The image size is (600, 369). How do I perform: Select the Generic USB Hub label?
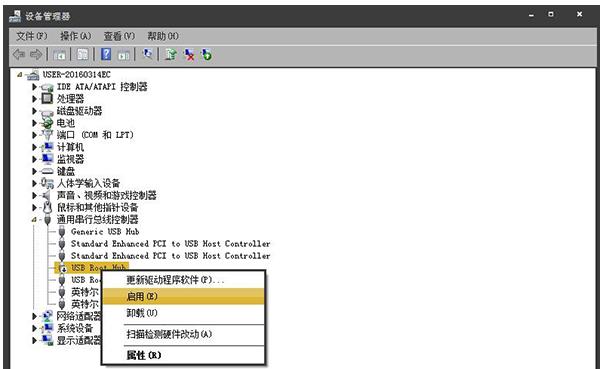[105, 232]
